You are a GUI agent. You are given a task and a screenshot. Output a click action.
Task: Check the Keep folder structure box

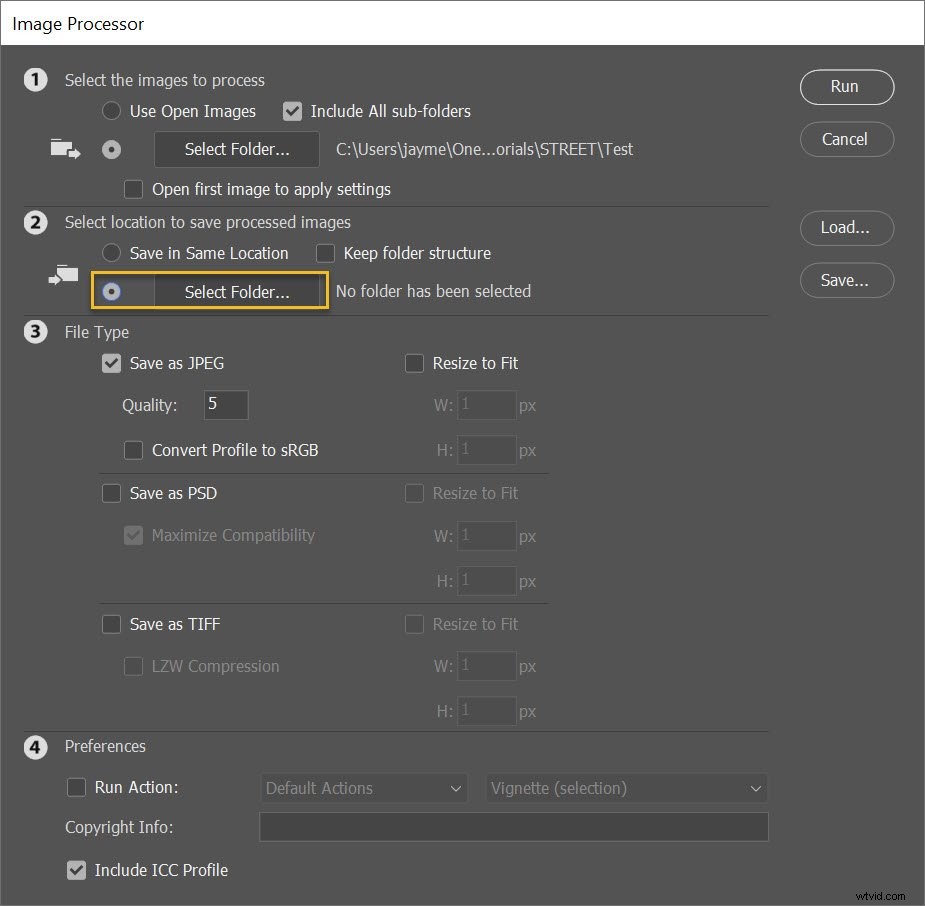tap(324, 253)
